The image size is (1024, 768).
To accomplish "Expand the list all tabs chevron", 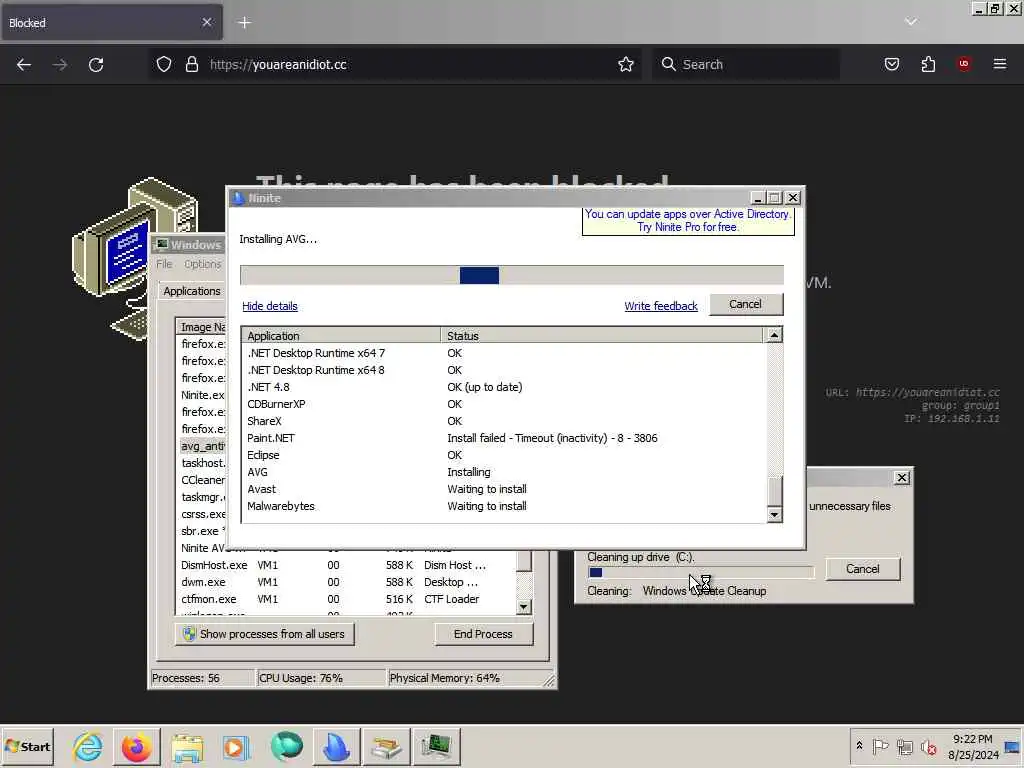I will pyautogui.click(x=910, y=22).
